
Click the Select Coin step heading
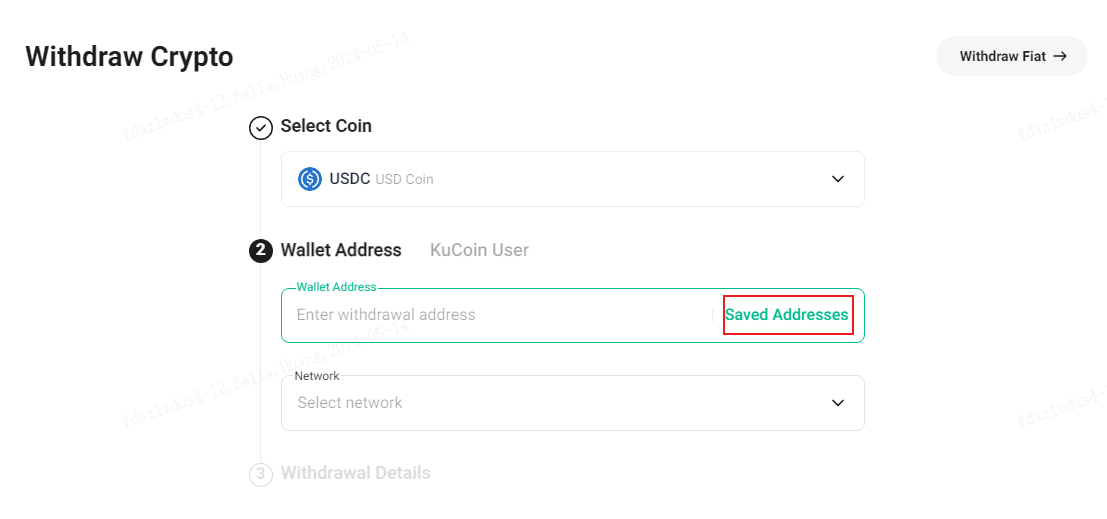[x=326, y=126]
